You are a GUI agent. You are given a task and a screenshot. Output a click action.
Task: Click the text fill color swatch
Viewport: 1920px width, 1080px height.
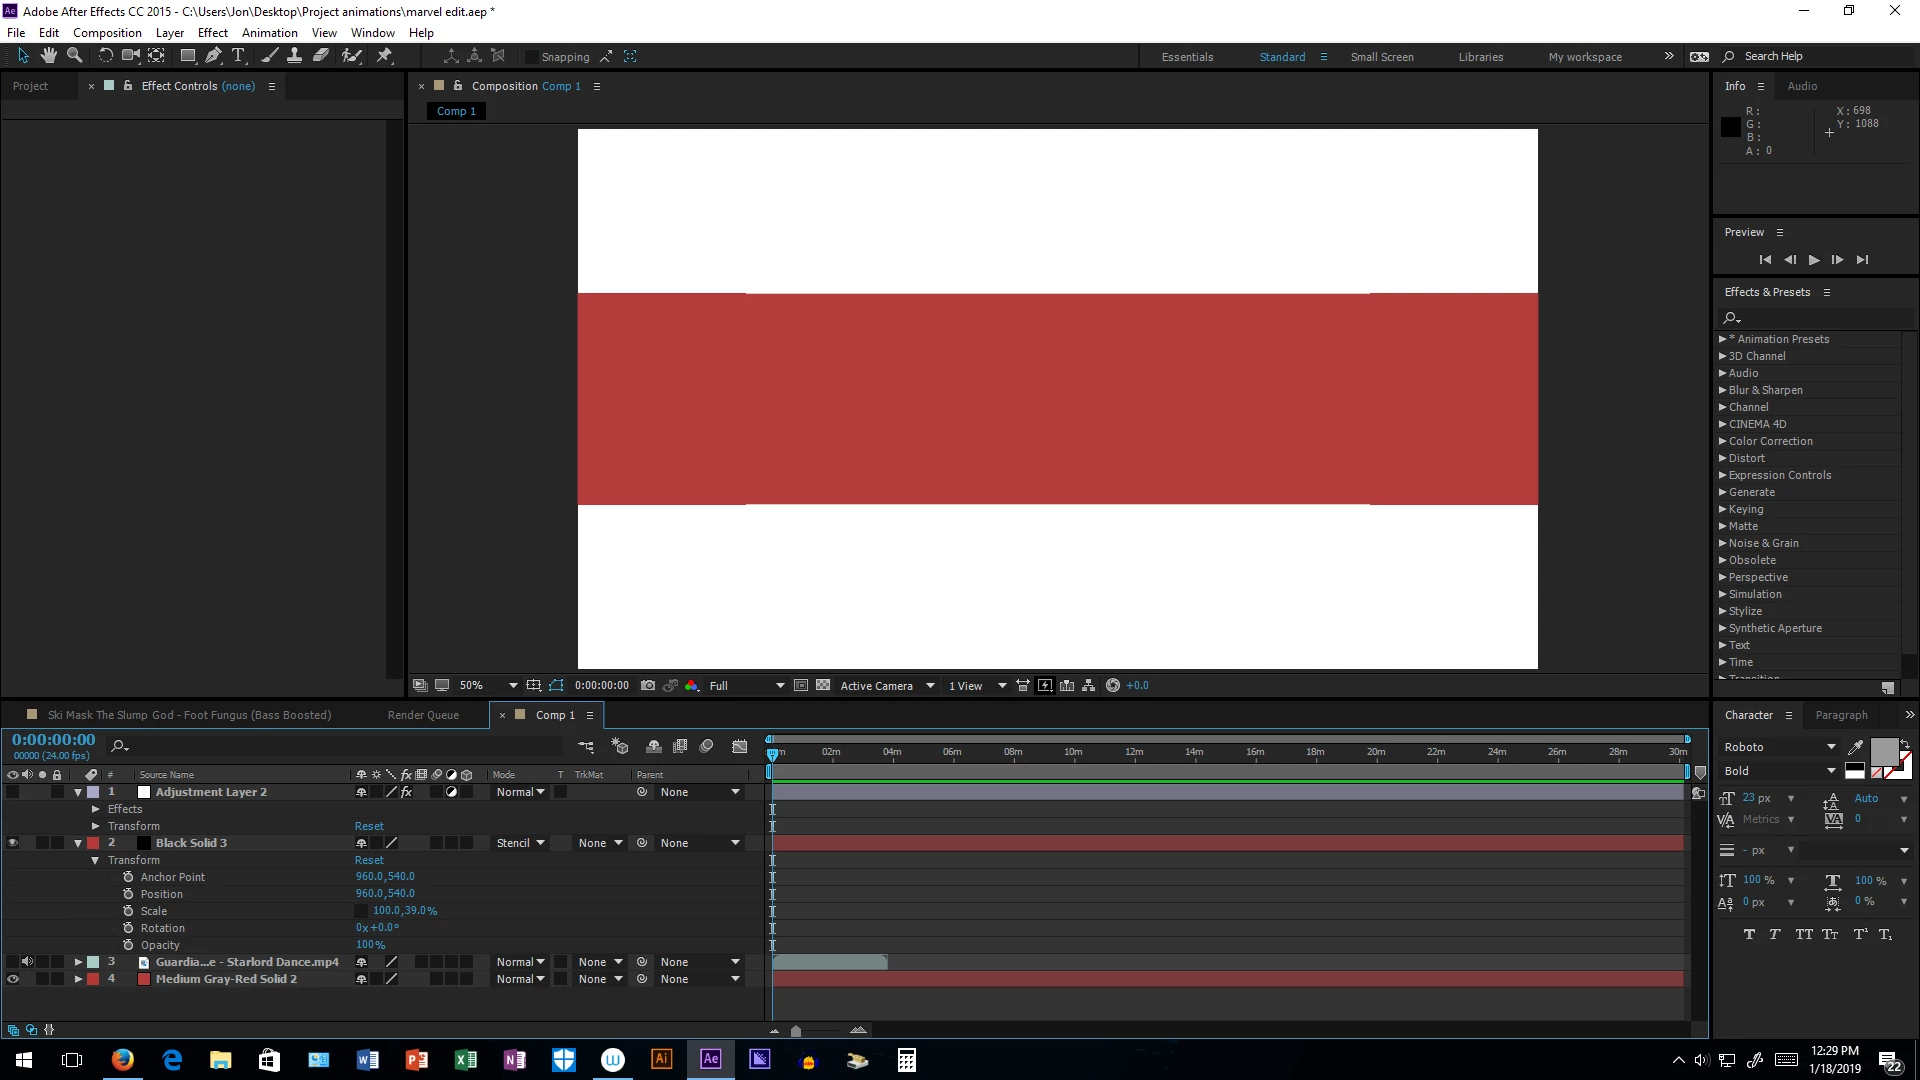click(x=1884, y=752)
